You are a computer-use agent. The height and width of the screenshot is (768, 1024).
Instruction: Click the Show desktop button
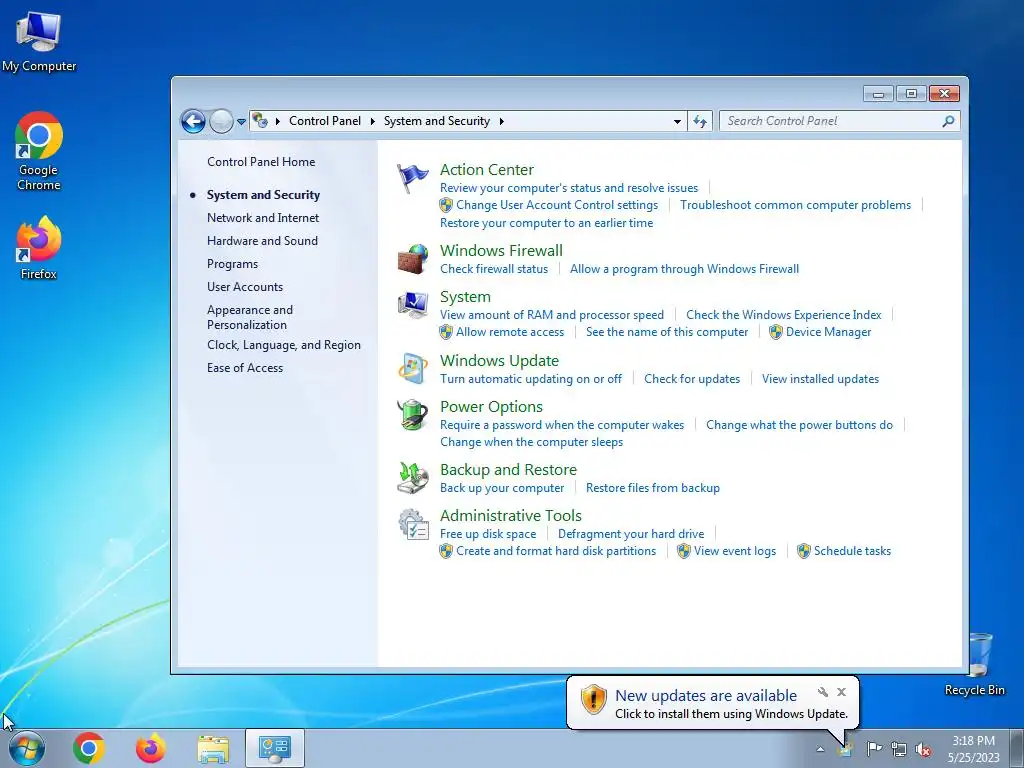[x=1017, y=748]
